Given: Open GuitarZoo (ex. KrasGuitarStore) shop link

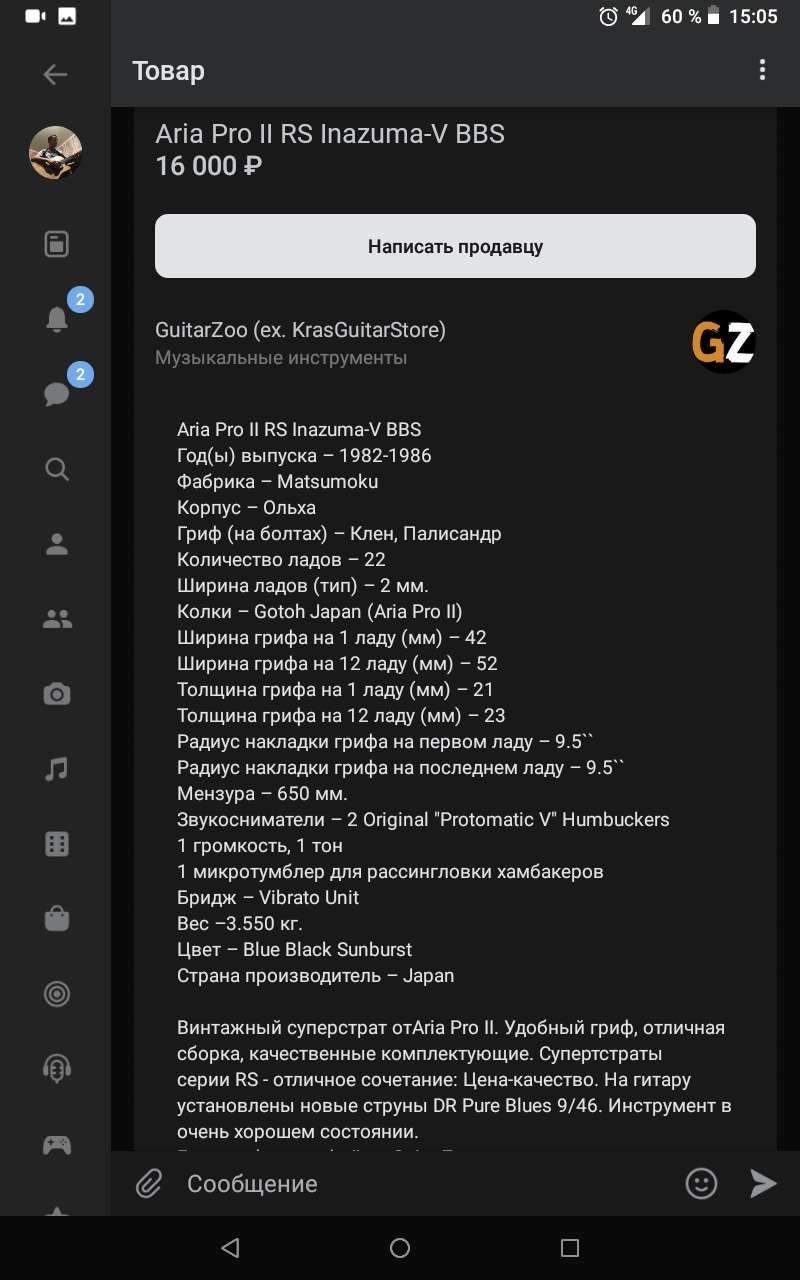Looking at the screenshot, I should coord(300,330).
